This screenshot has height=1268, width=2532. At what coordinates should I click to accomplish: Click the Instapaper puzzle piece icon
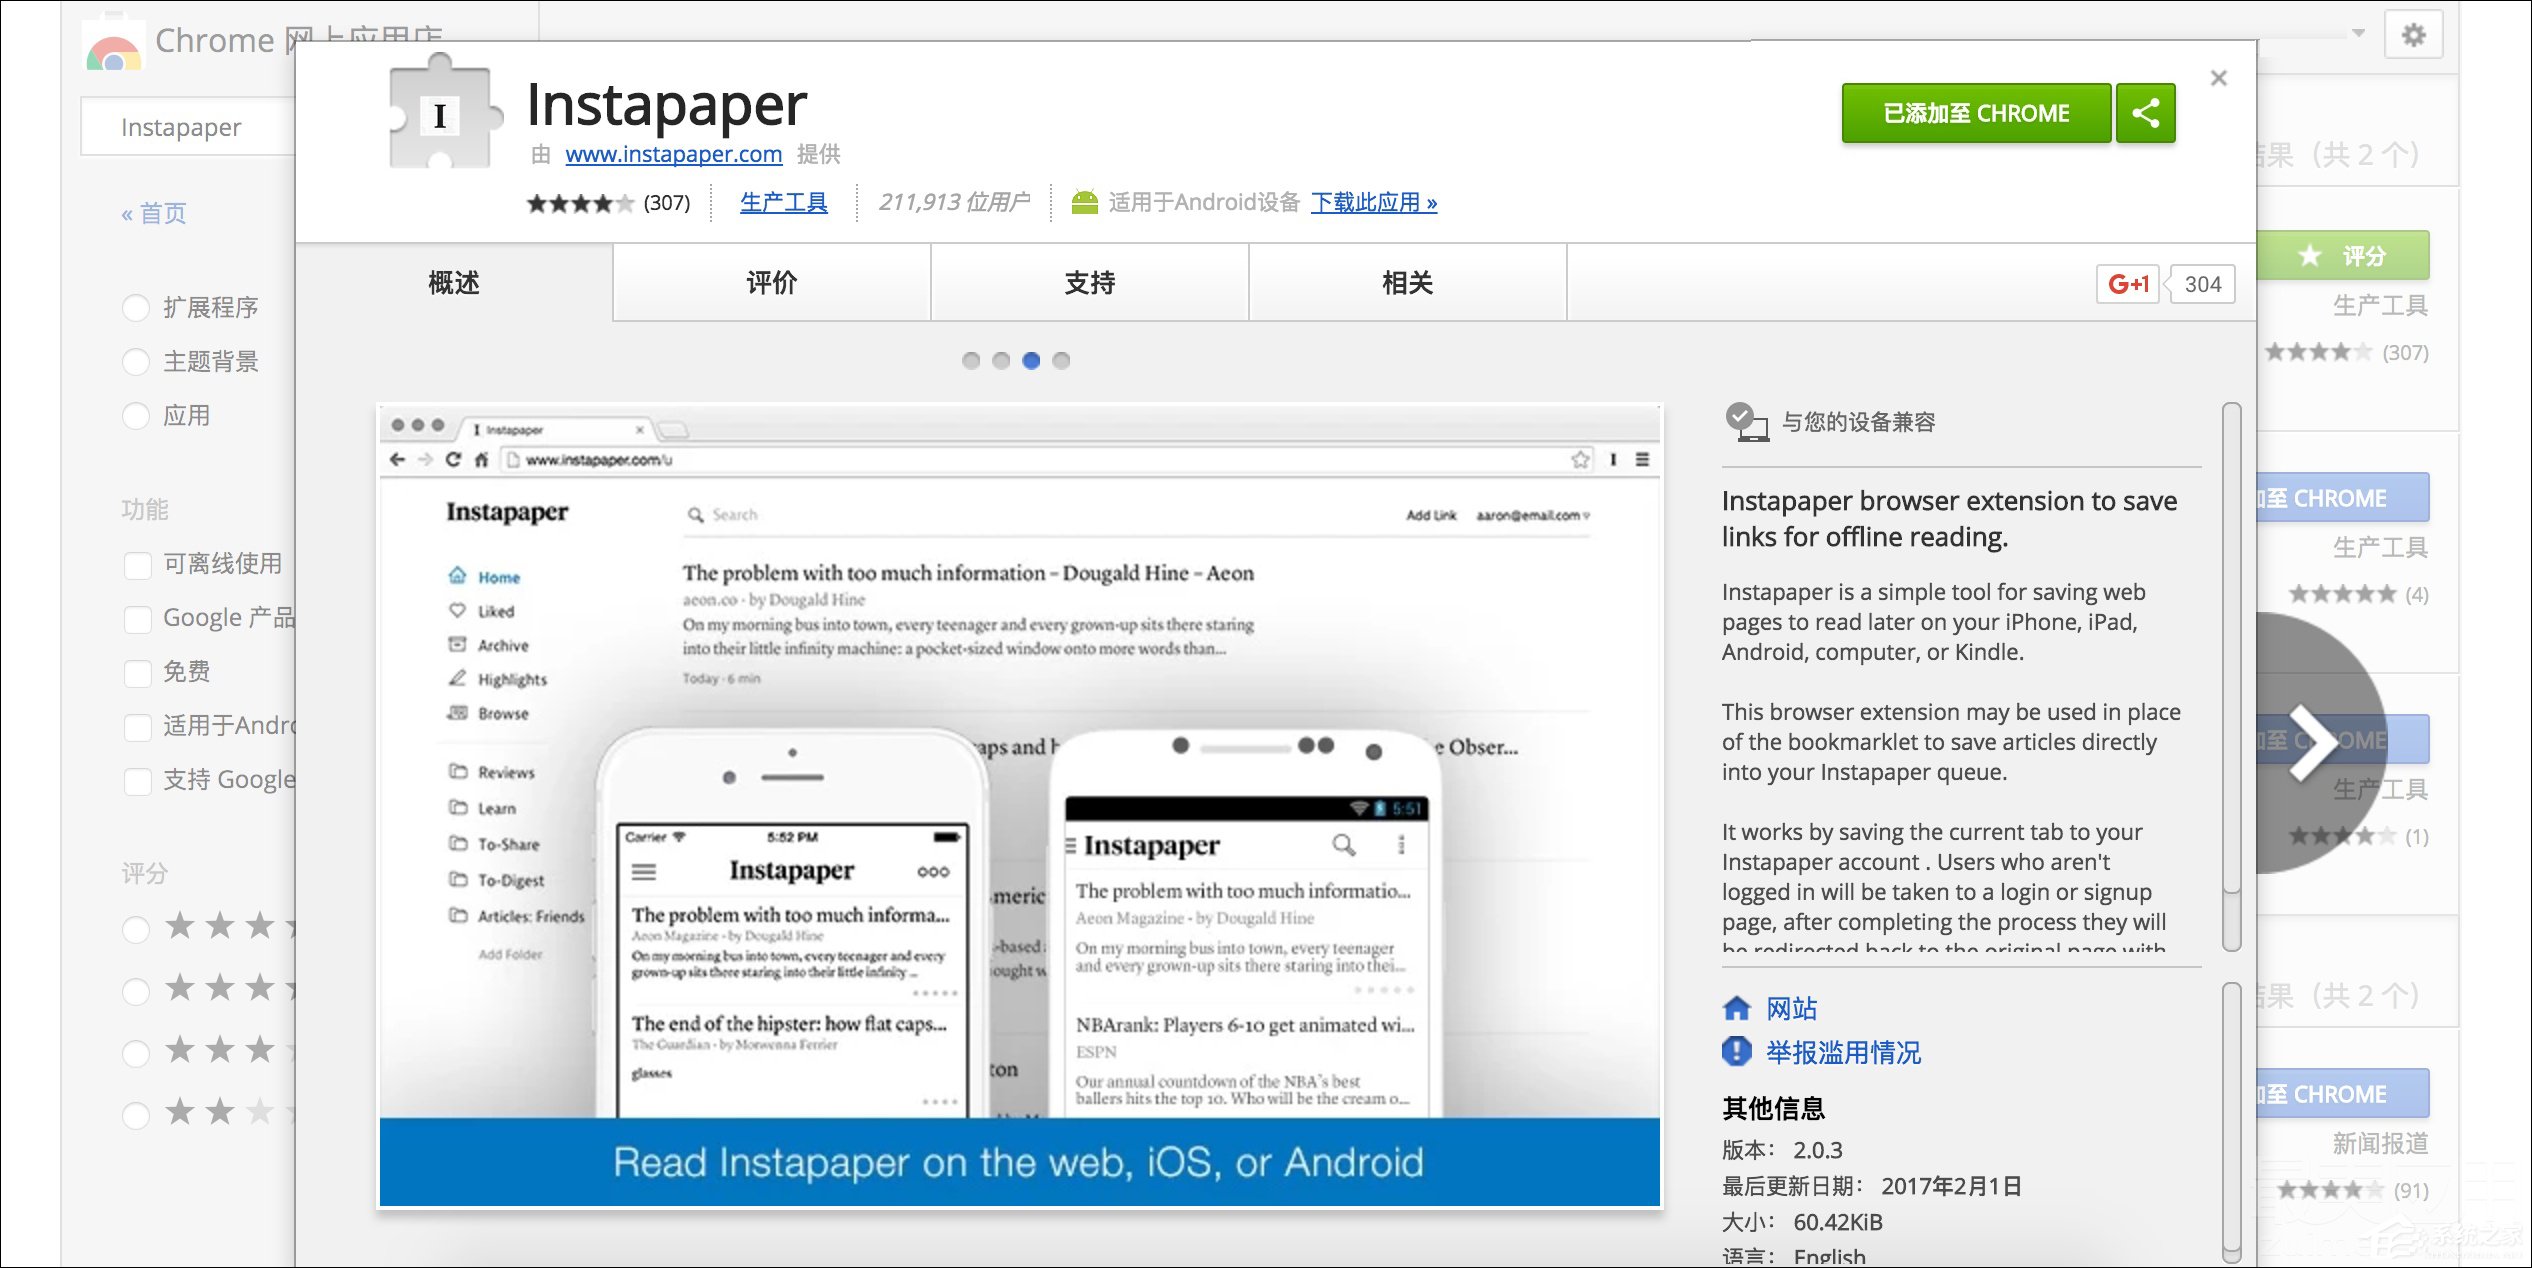[x=441, y=115]
